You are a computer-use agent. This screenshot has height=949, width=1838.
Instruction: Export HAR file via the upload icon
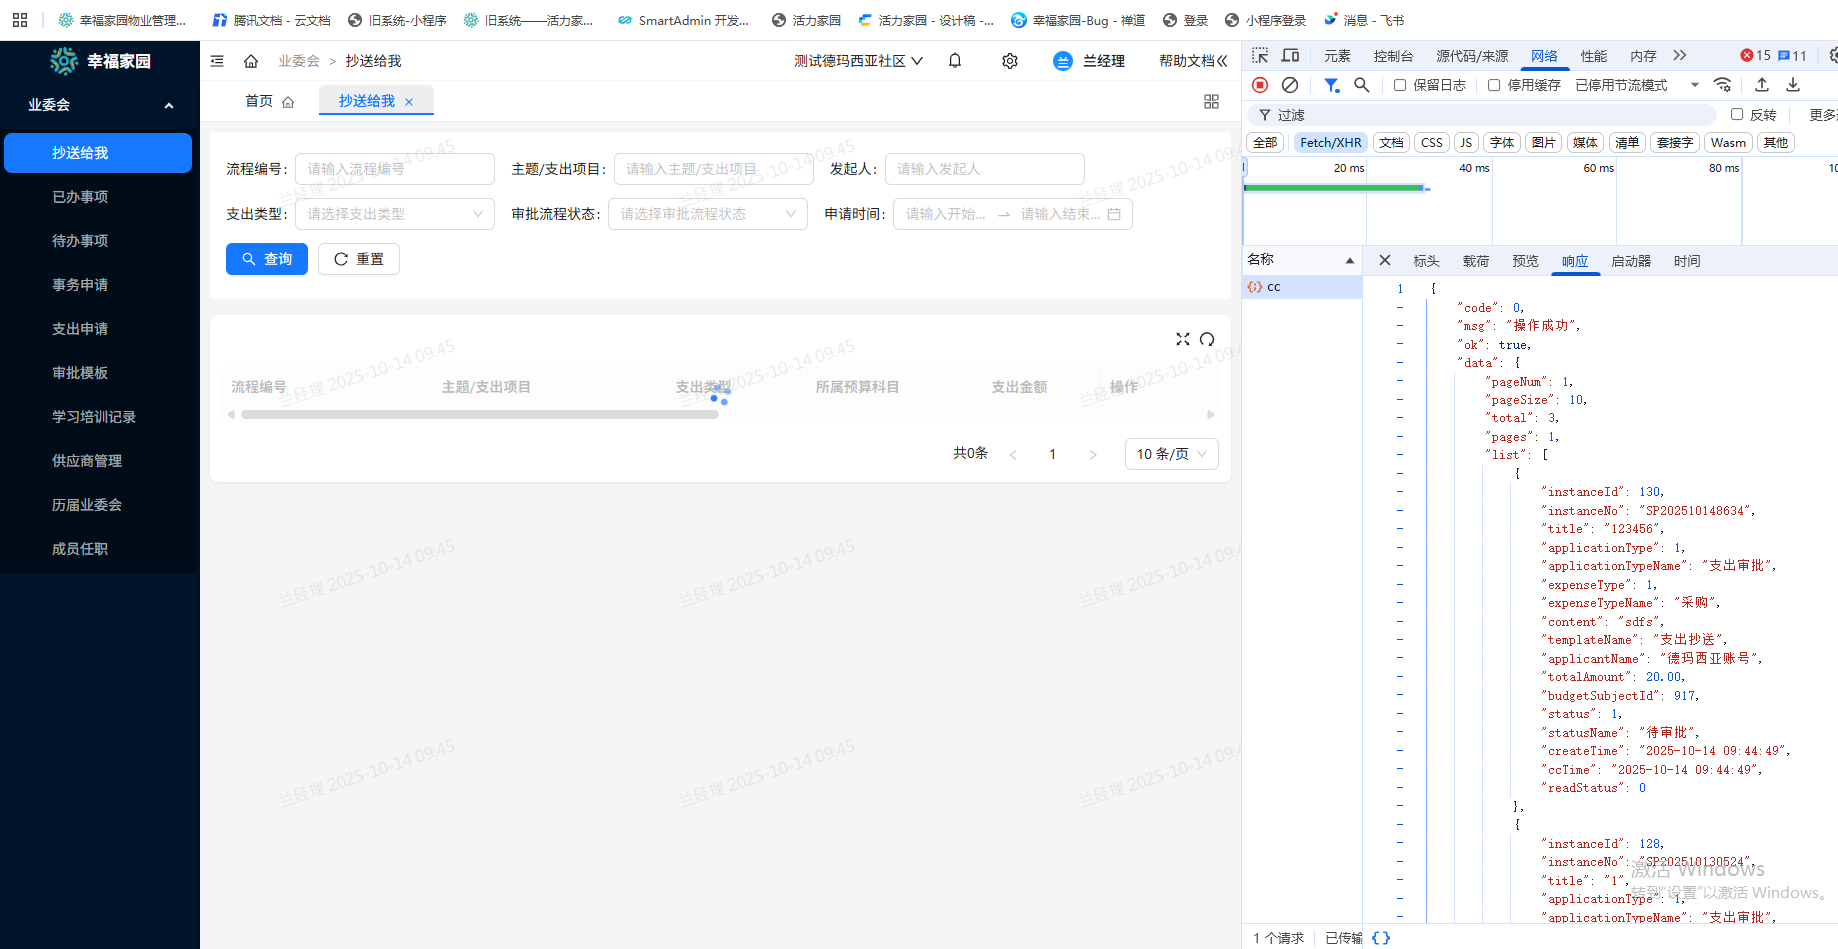(x=1762, y=85)
